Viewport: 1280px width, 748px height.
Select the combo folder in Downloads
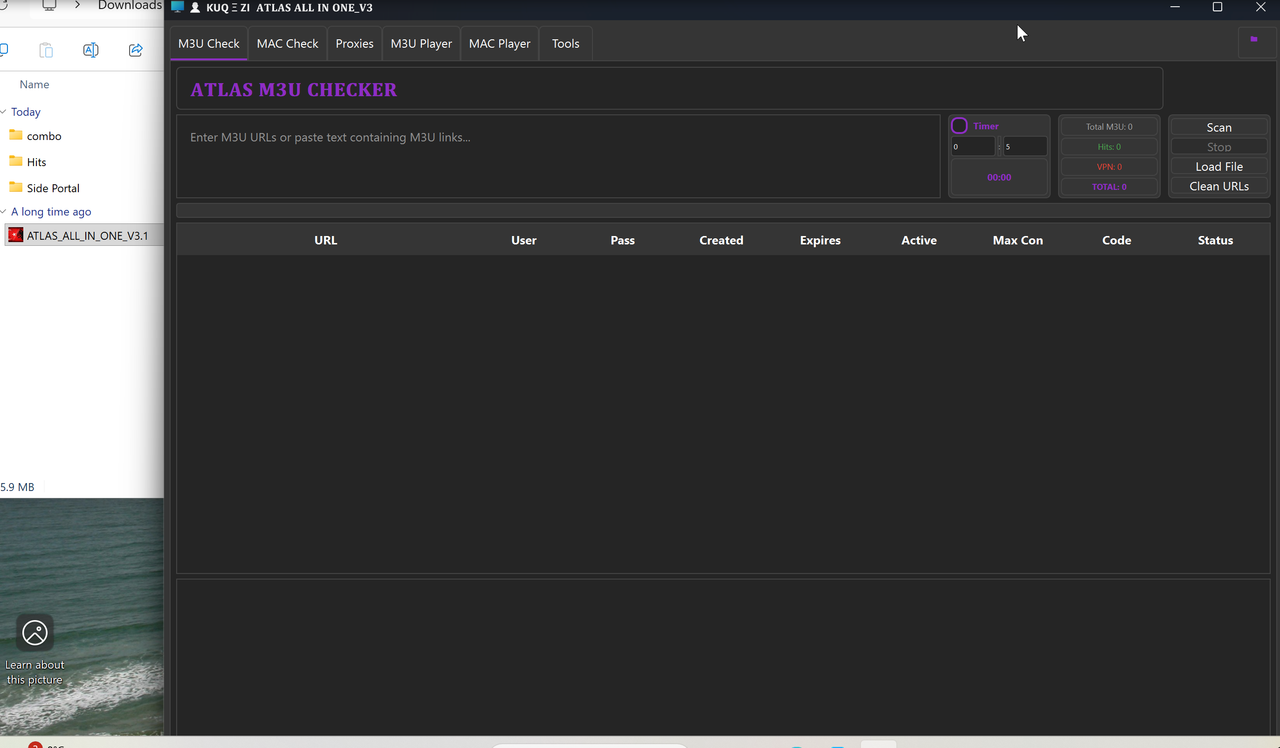(44, 136)
